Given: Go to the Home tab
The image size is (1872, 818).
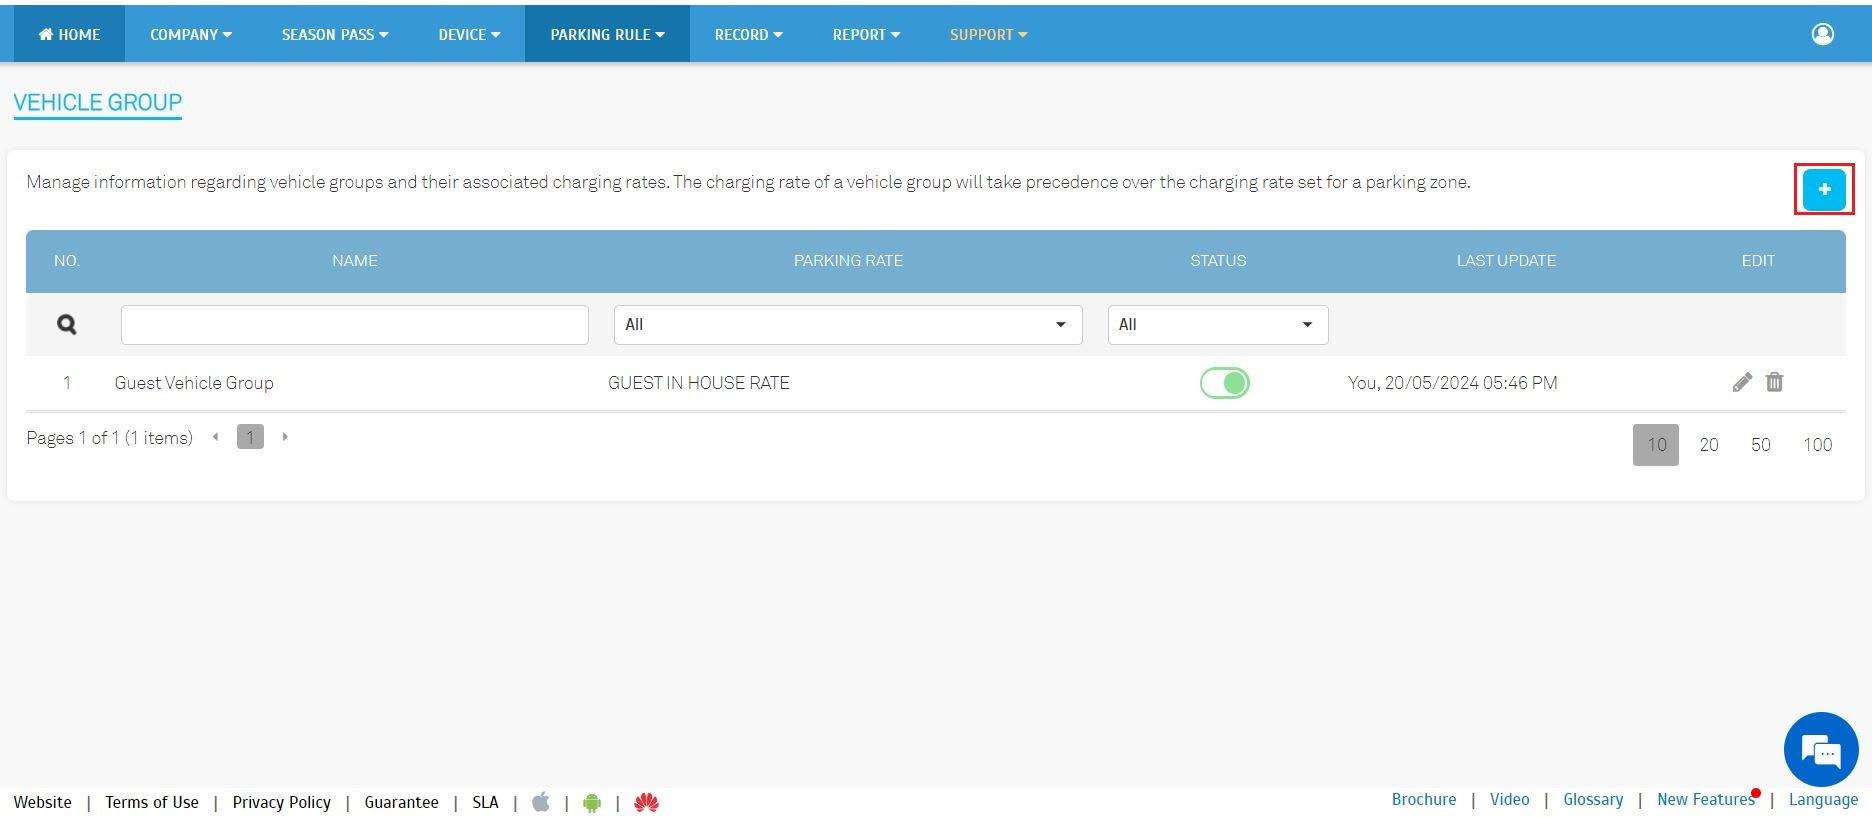Looking at the screenshot, I should [x=69, y=34].
